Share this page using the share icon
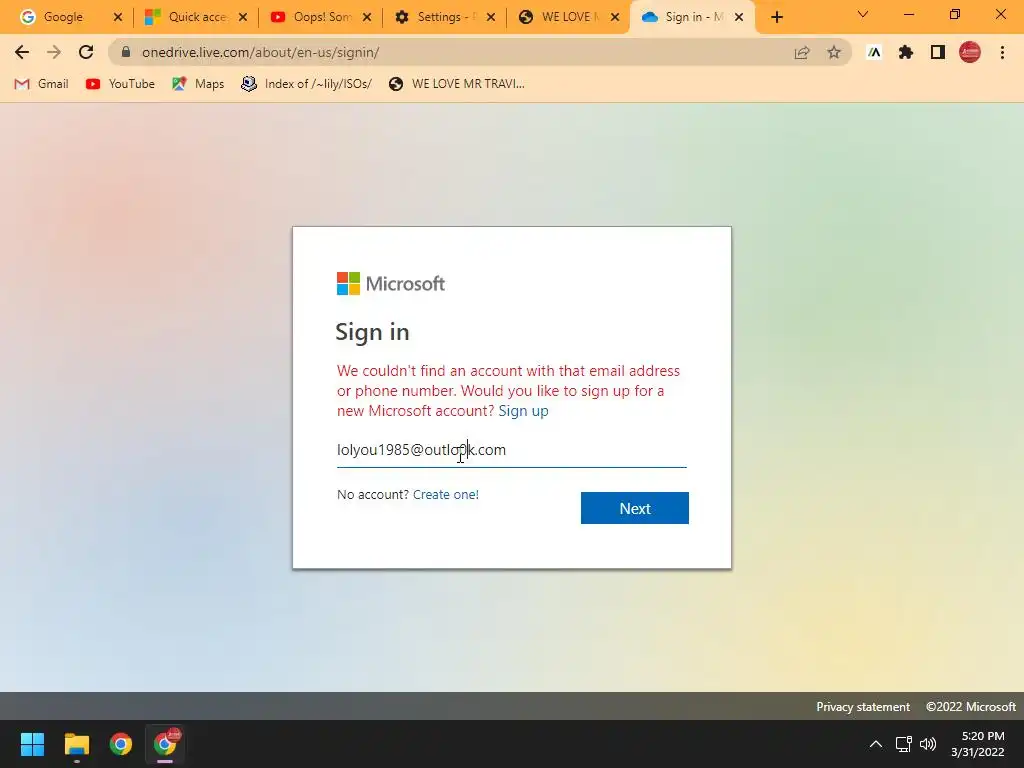 tap(802, 52)
